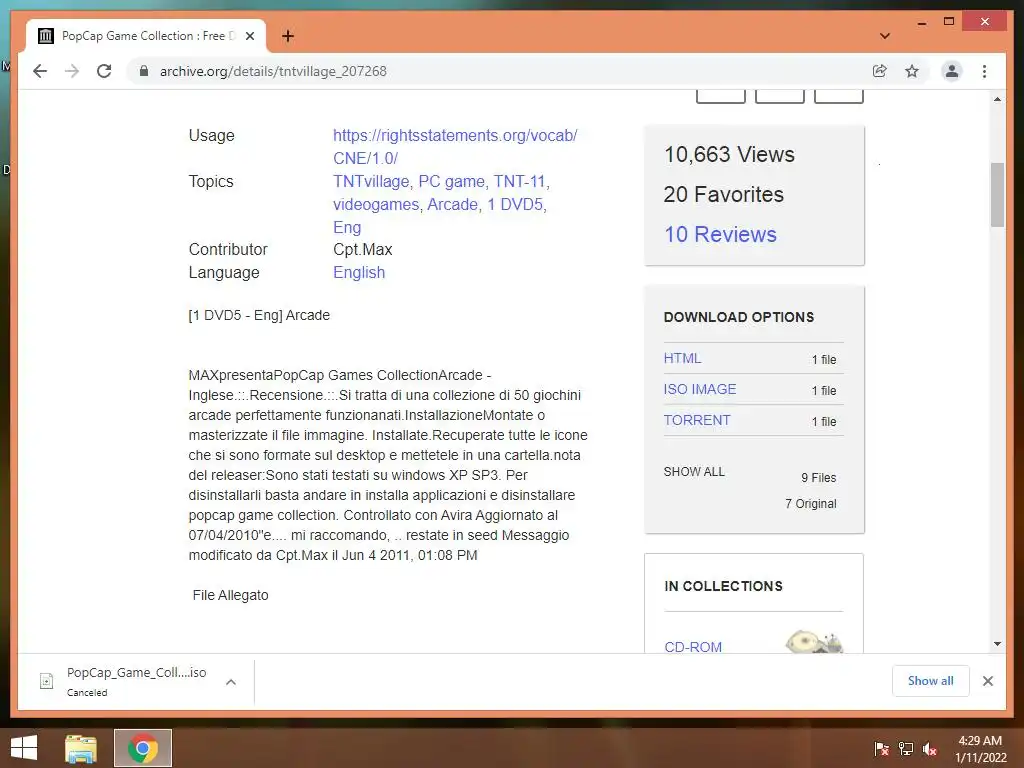Open the Arcade topic link
The width and height of the screenshot is (1024, 768).
(x=453, y=204)
